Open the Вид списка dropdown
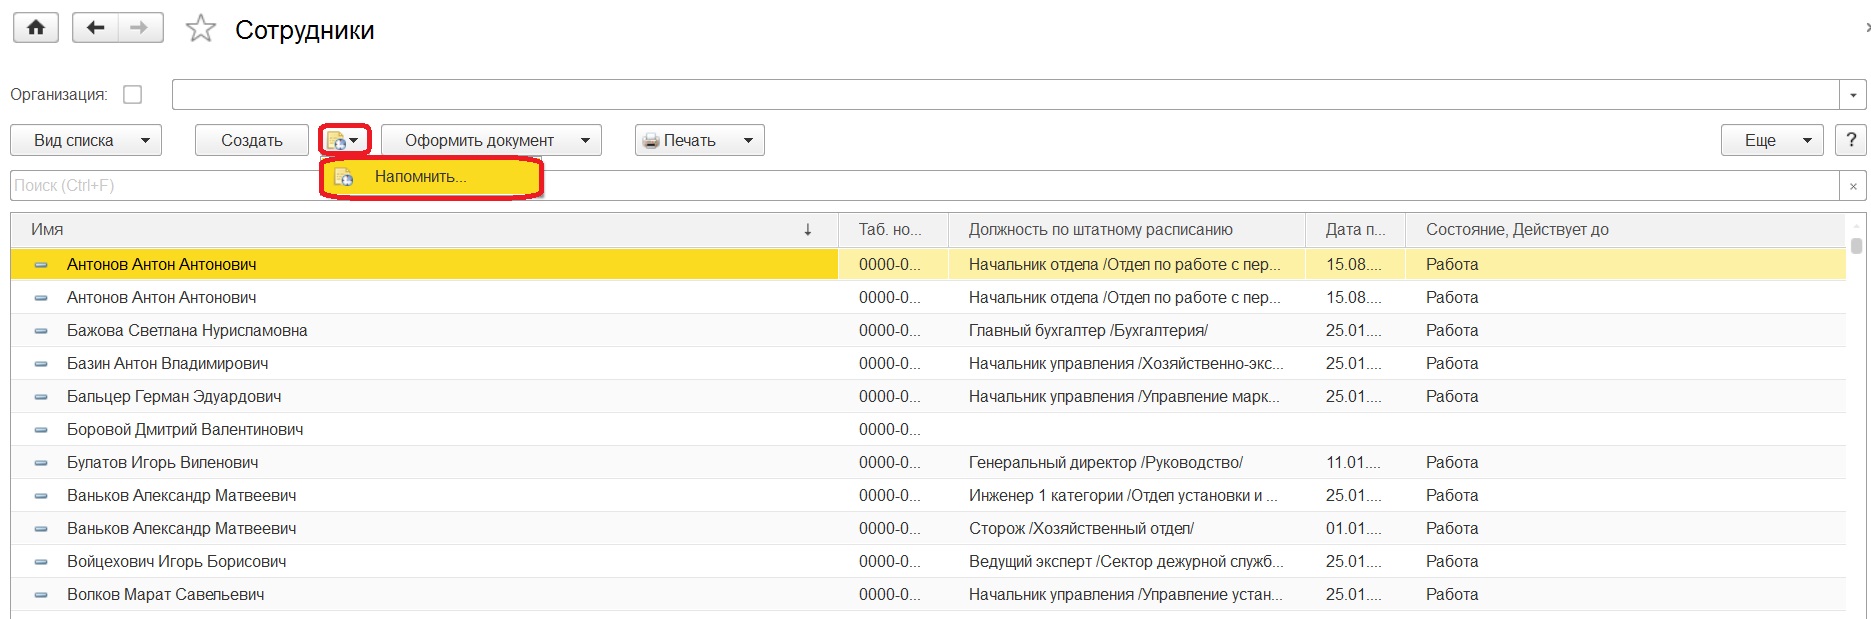Viewport: 1871px width, 619px height. [x=86, y=140]
